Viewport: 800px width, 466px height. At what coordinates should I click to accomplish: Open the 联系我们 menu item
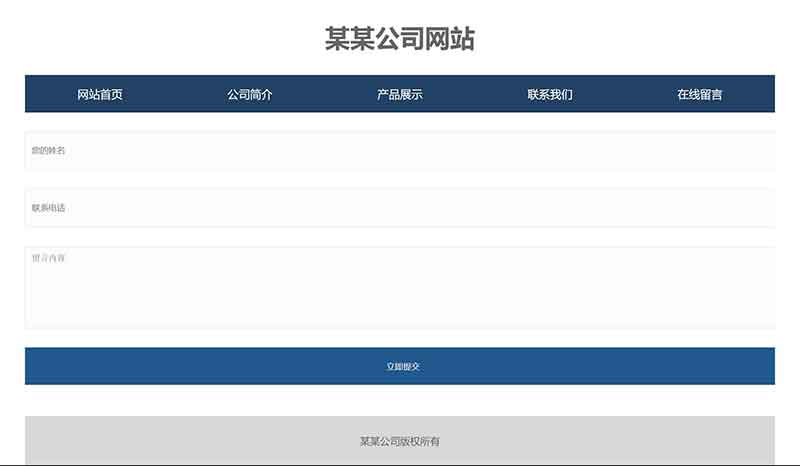coord(550,95)
